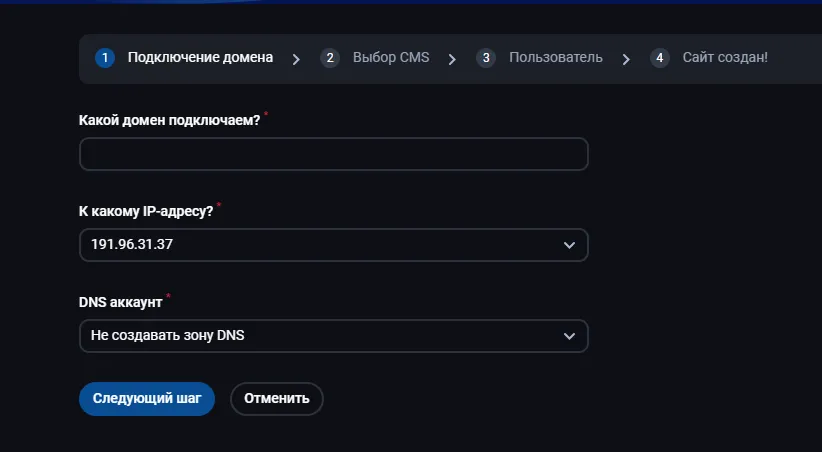Viewport: 822px width, 452px height.
Task: Expand the DNS account dropdown
Action: [x=333, y=336]
